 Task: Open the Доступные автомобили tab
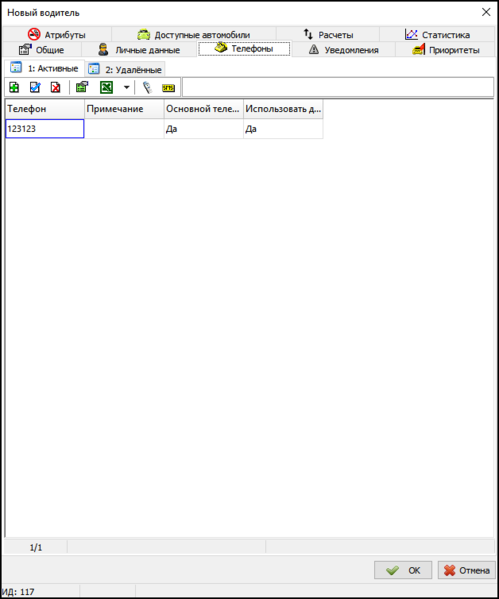[194, 35]
